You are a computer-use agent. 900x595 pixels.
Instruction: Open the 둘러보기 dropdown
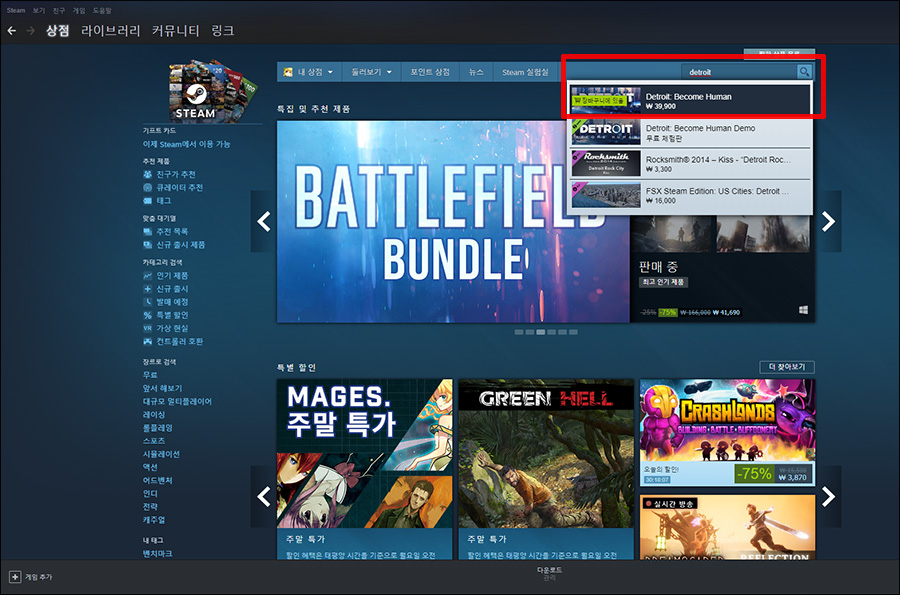click(371, 72)
